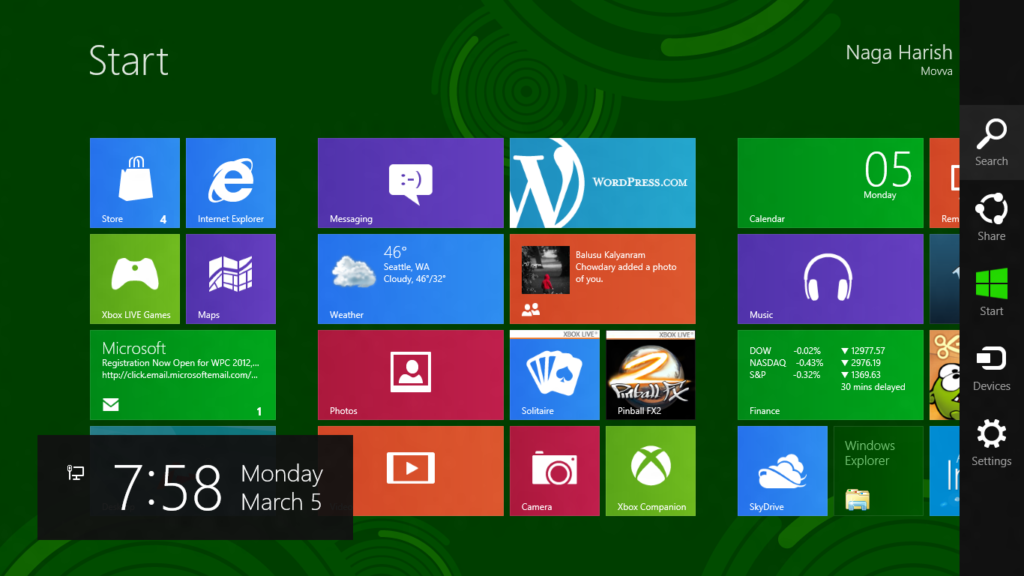Click "Registration Now Open for WPC 2012" text
Screen dimensions: 1024x576
point(180,362)
